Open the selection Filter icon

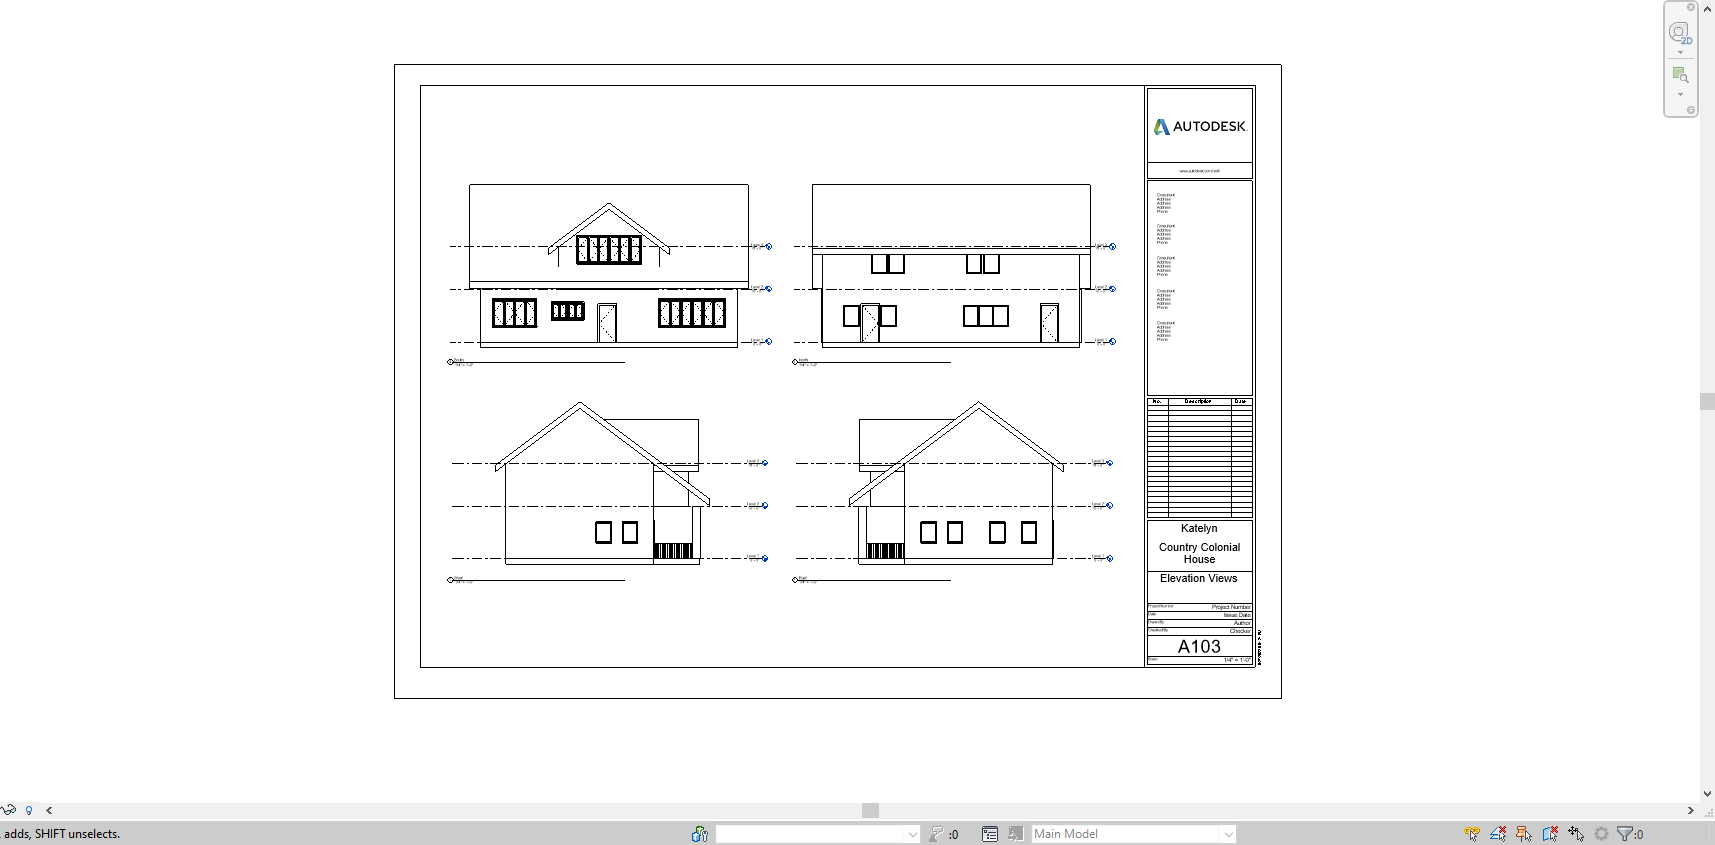1625,834
